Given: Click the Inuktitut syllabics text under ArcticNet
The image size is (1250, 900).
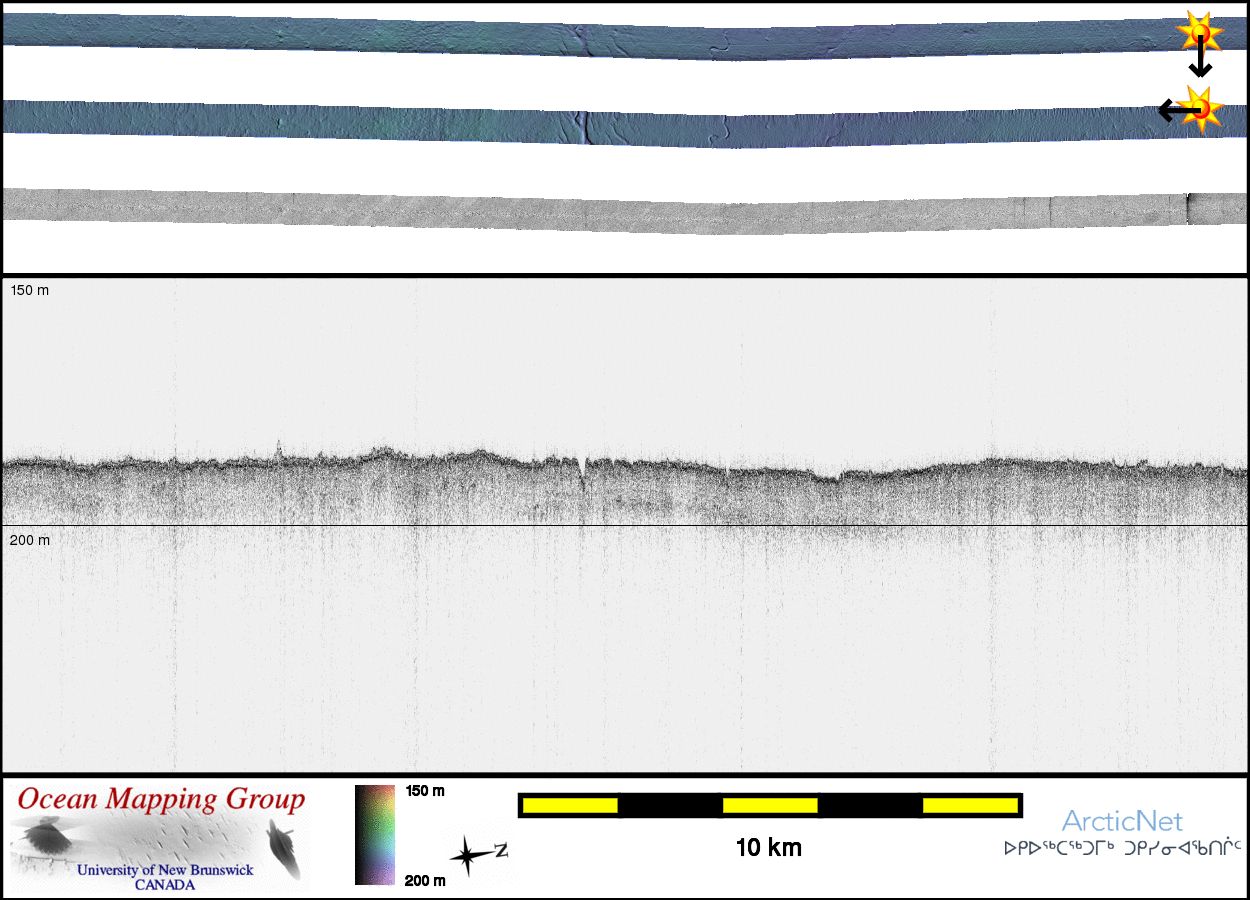Looking at the screenshot, I should pyautogui.click(x=1122, y=848).
